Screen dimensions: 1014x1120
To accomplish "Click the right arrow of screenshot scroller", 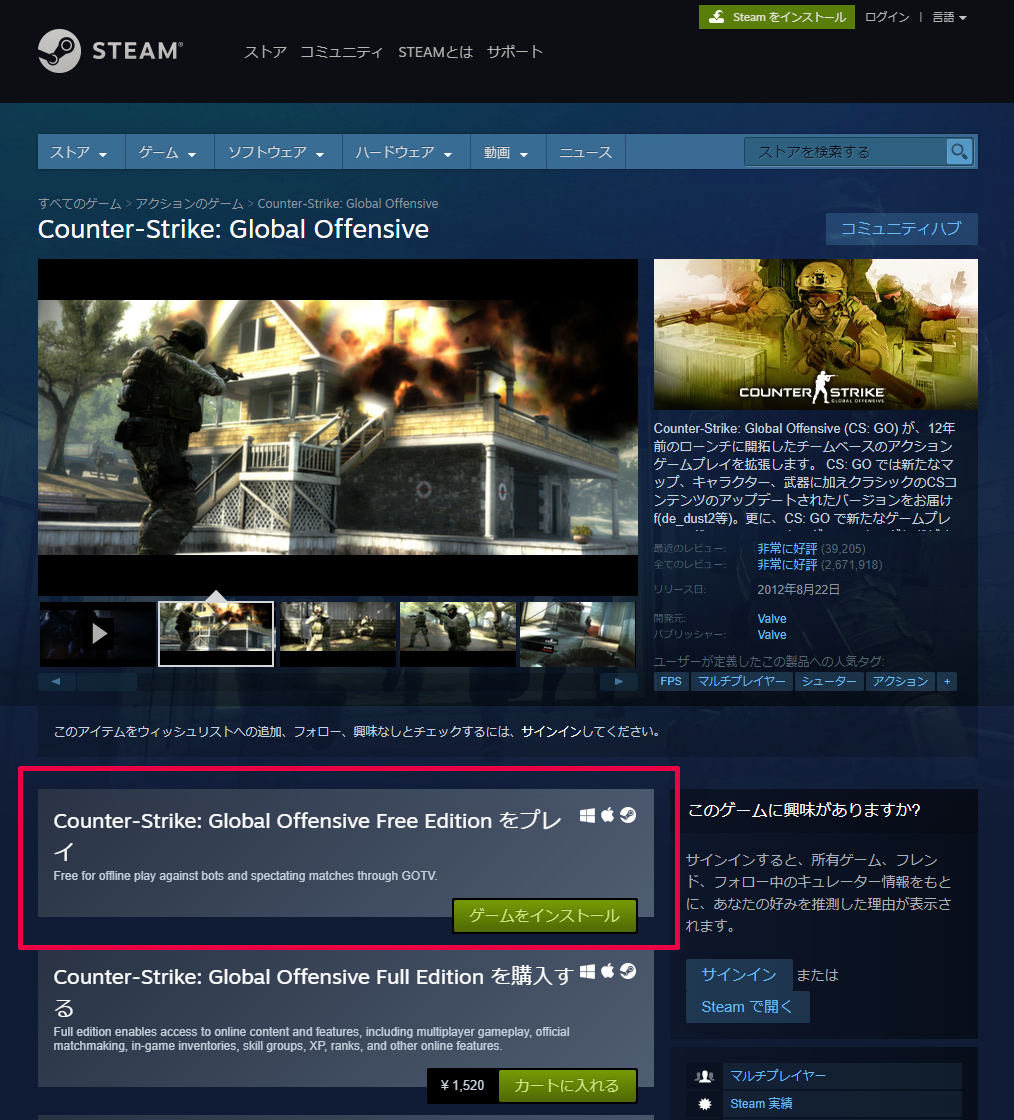I will [x=619, y=681].
